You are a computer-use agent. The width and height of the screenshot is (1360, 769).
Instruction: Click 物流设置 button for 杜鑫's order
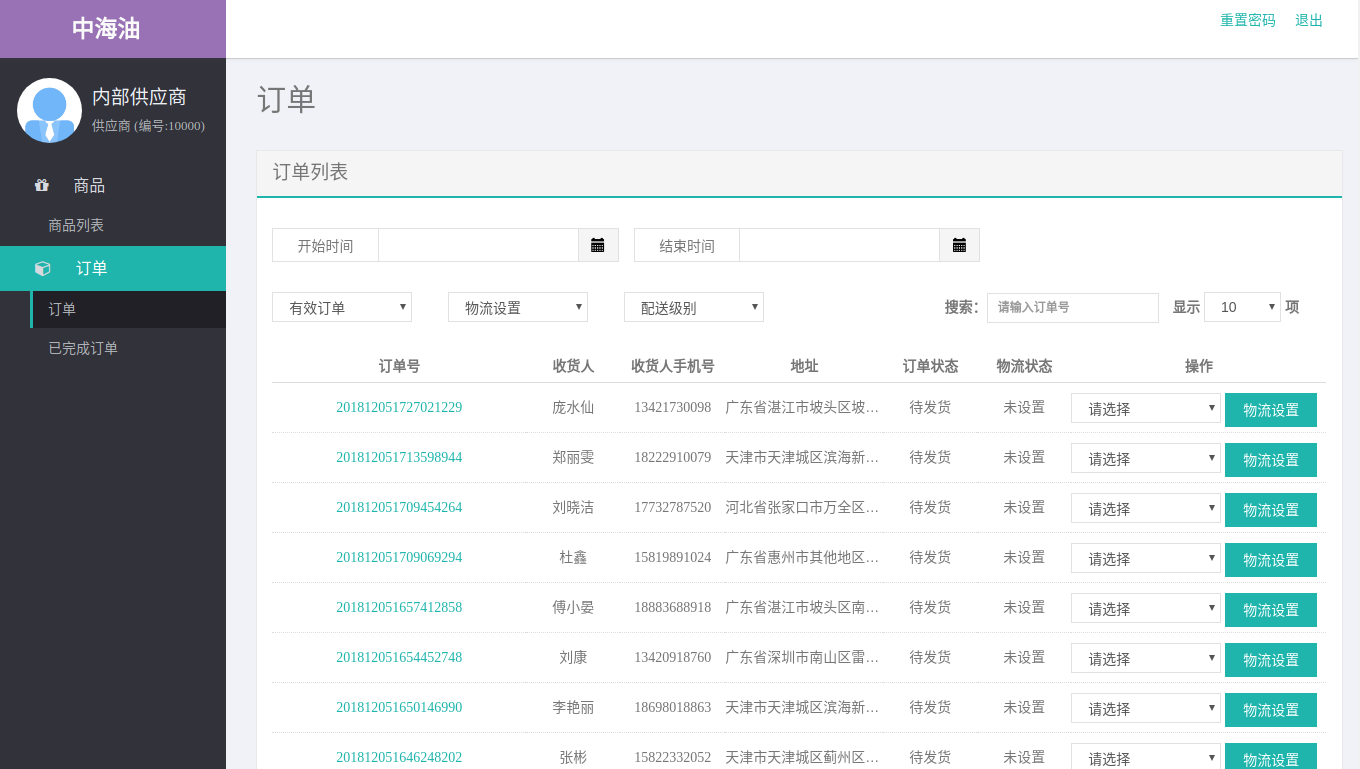point(1270,560)
